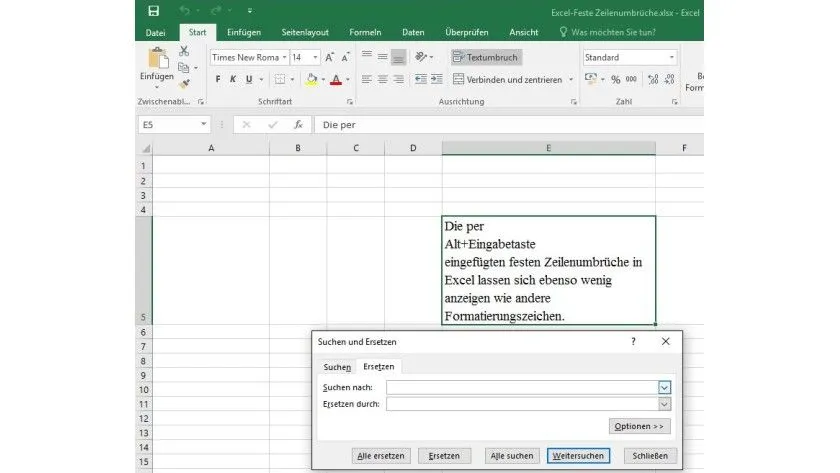Click the Alle suchen button
The width and height of the screenshot is (840, 473).
coord(512,456)
